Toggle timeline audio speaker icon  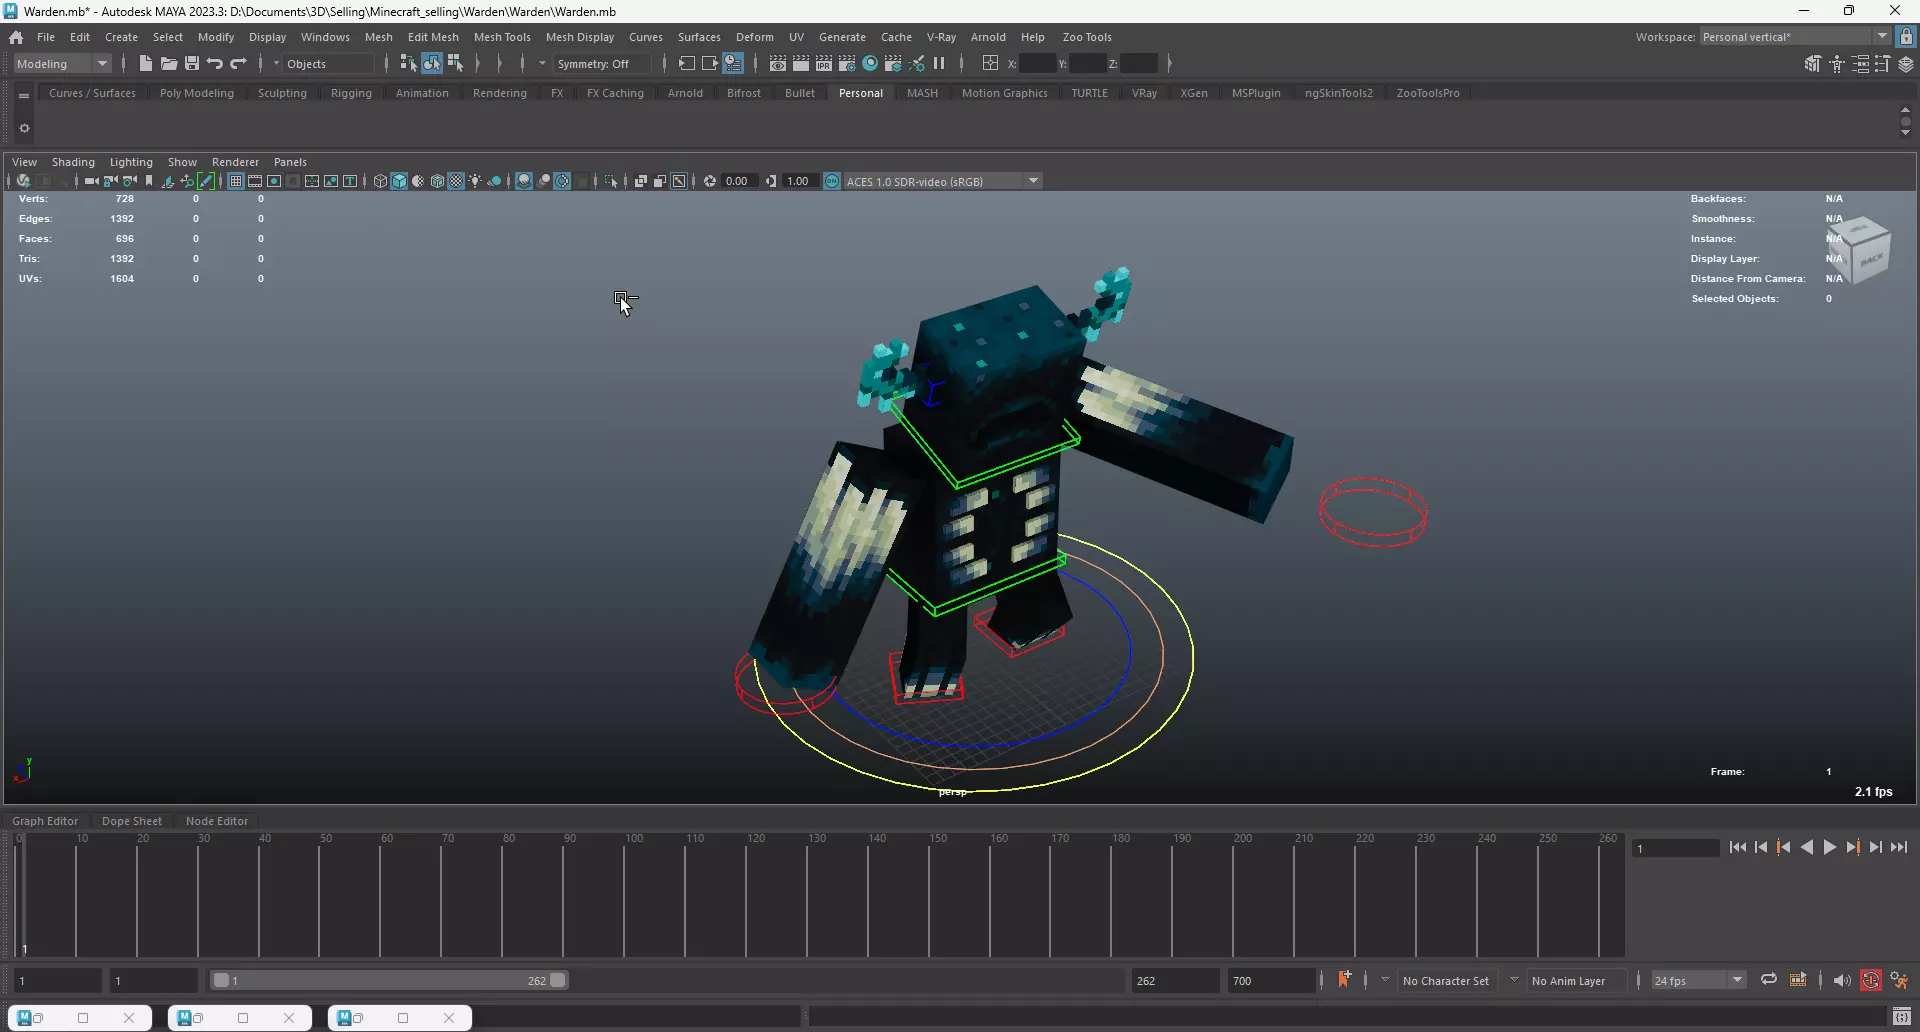click(1842, 980)
